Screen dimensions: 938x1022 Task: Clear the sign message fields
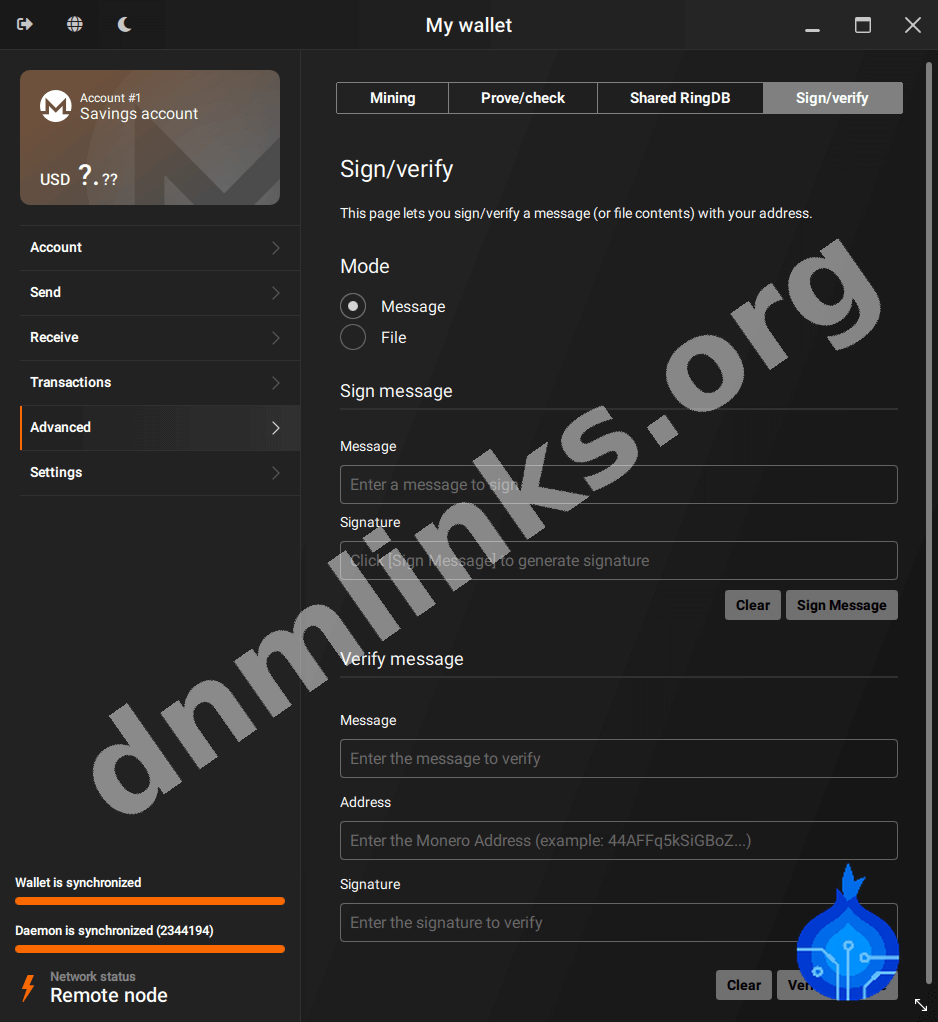(752, 605)
